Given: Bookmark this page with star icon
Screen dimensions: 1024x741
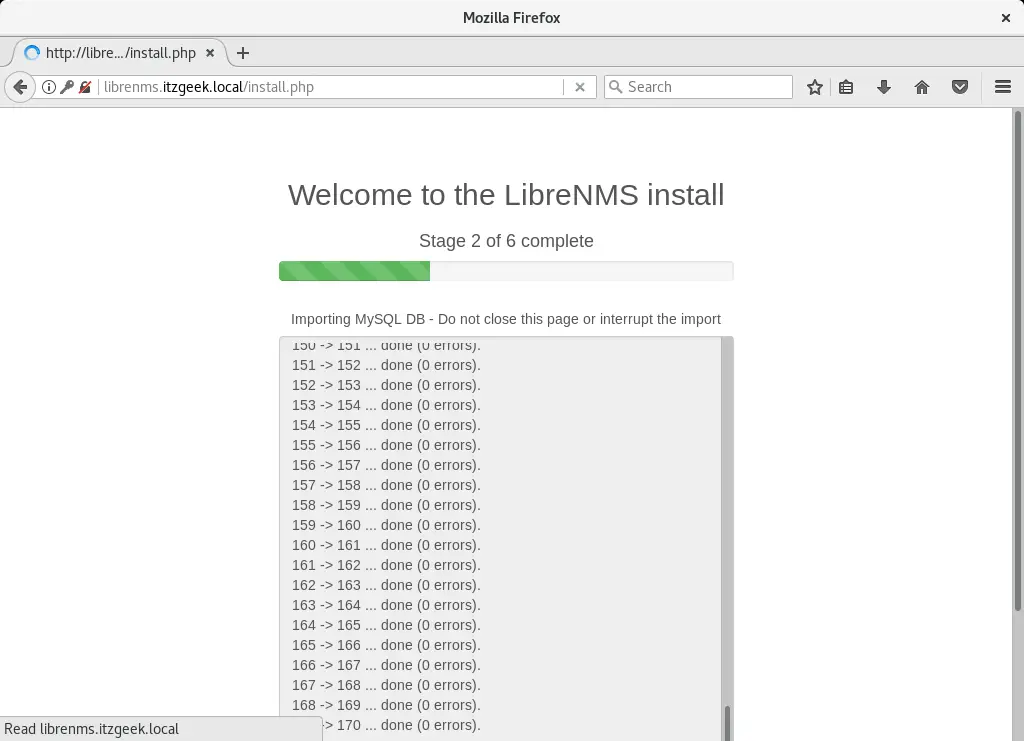Looking at the screenshot, I should click(x=815, y=87).
